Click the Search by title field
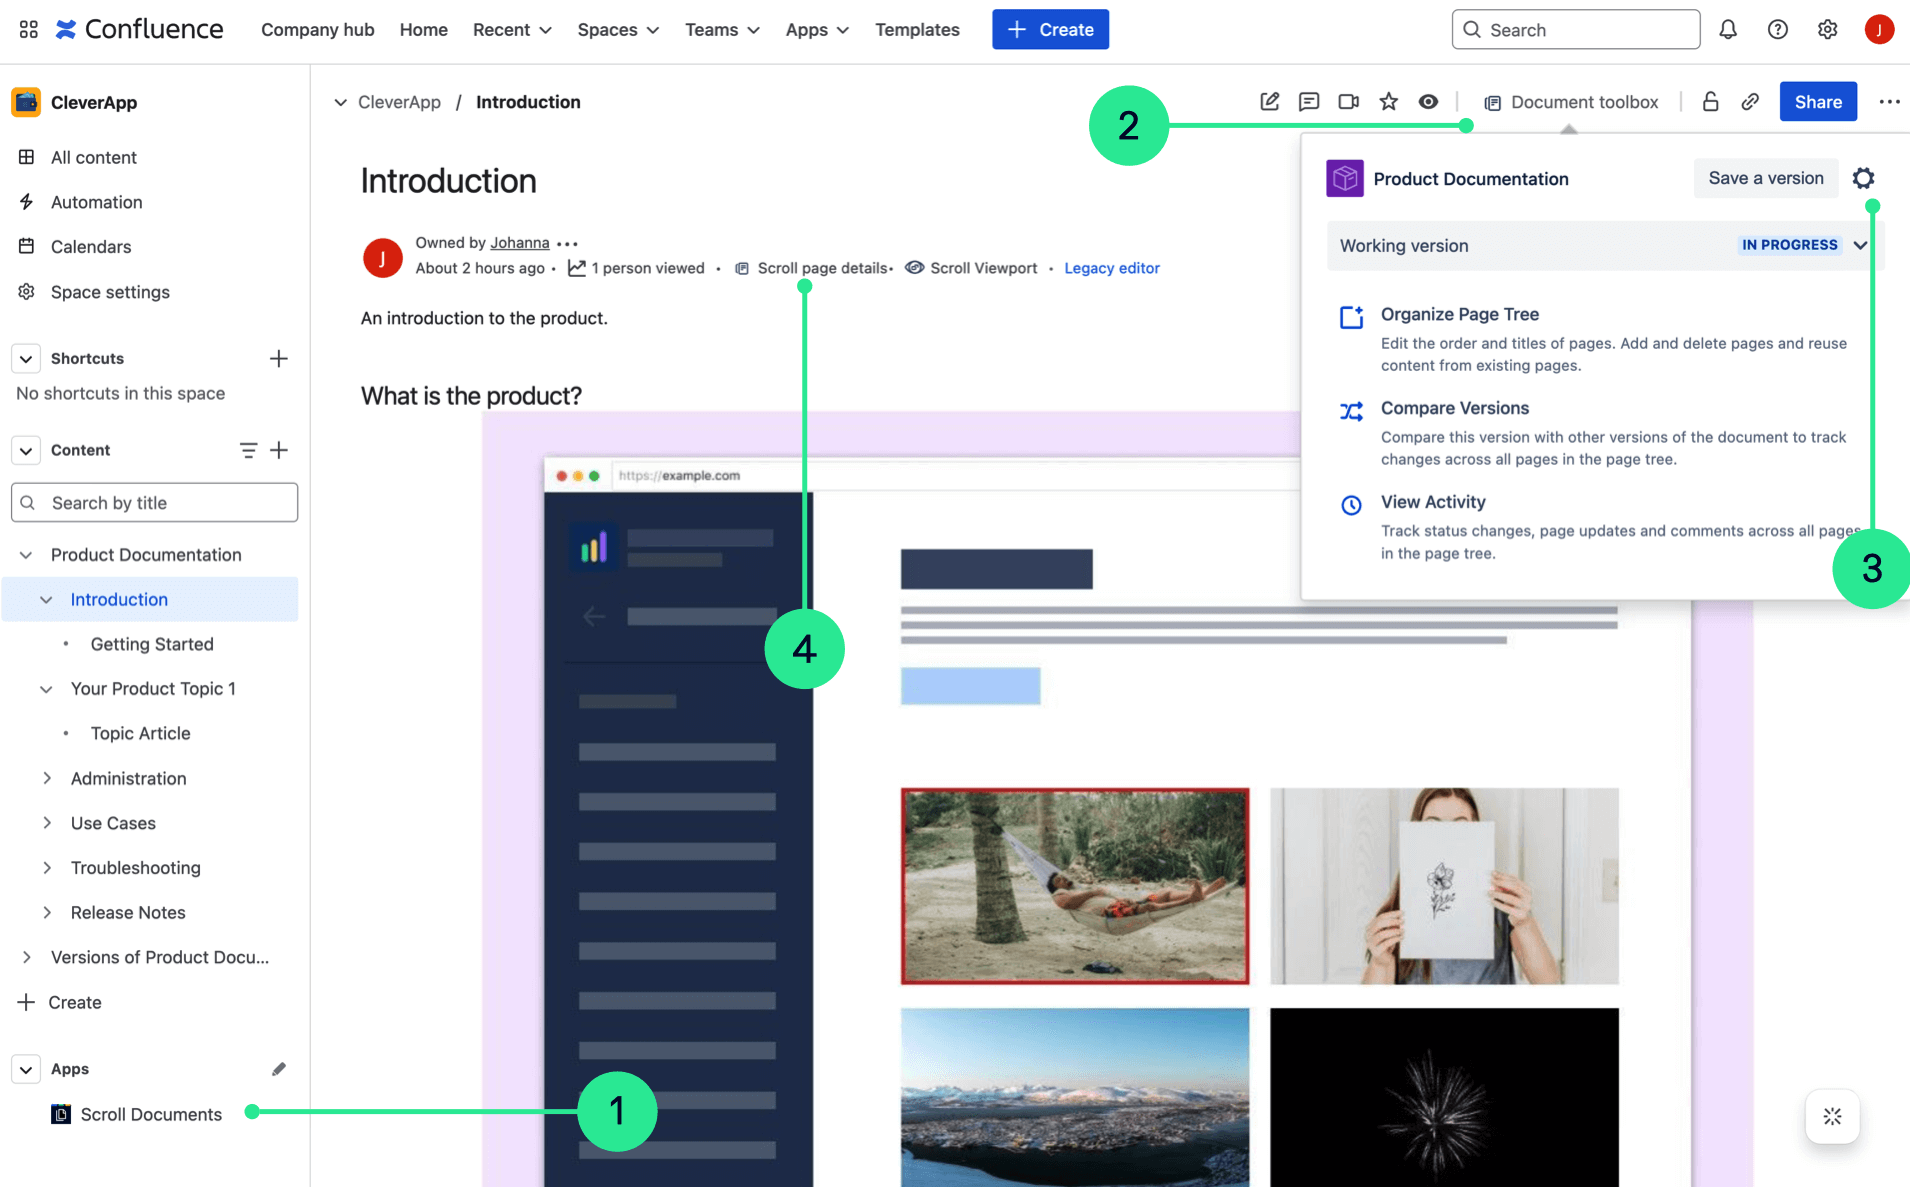The width and height of the screenshot is (1910, 1187). [155, 503]
